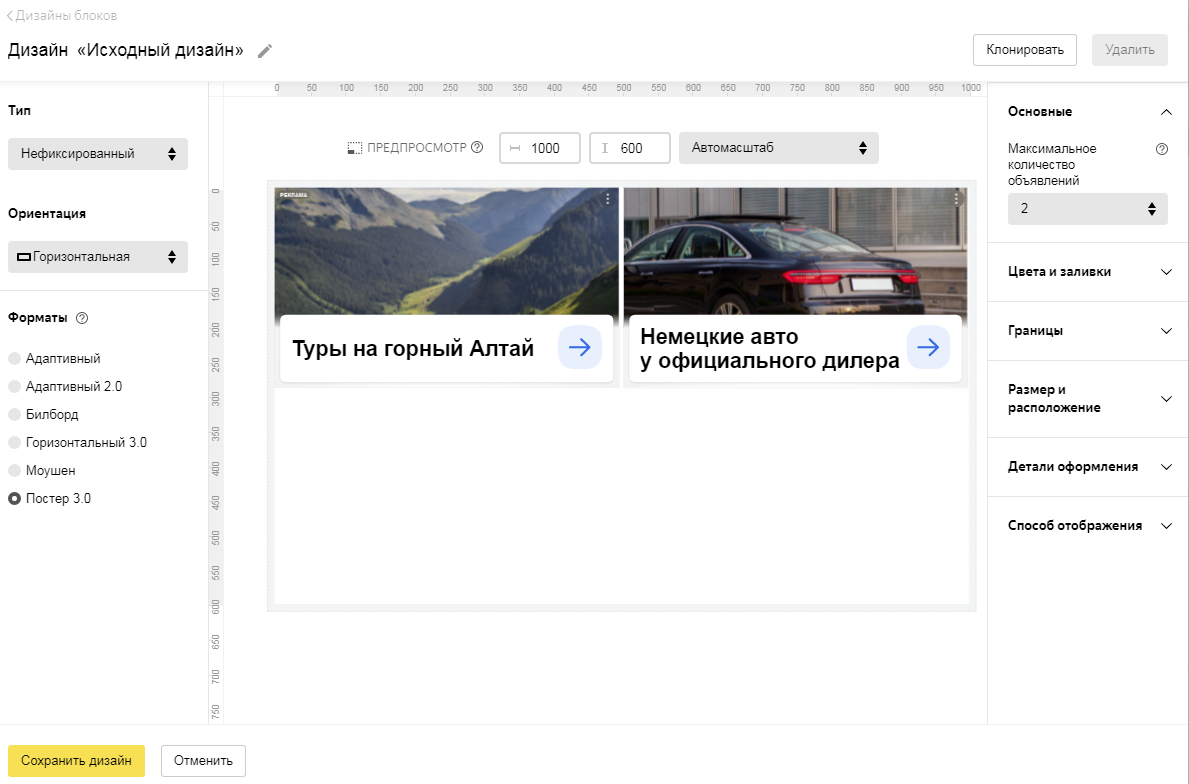Expand Способ отображения section
The width and height of the screenshot is (1189, 784).
[1088, 526]
